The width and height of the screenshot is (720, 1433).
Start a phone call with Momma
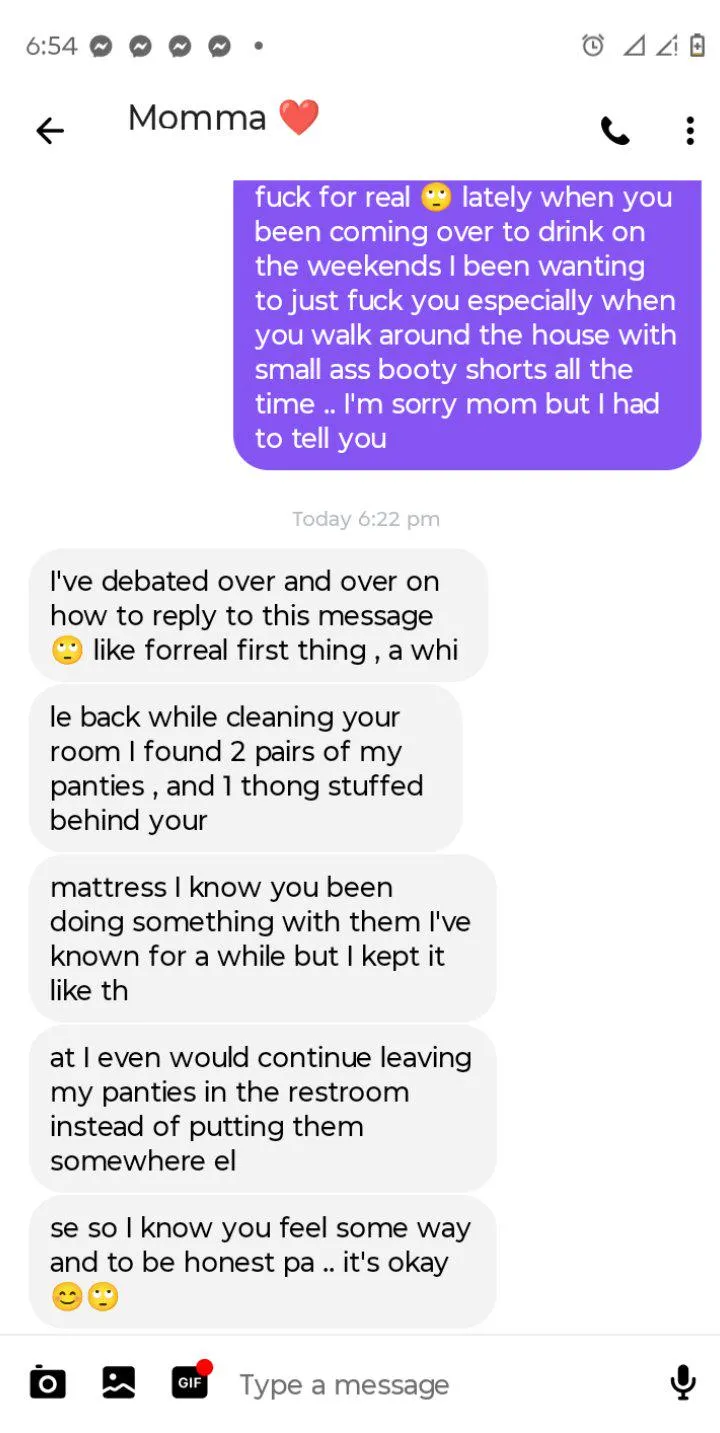click(x=615, y=131)
